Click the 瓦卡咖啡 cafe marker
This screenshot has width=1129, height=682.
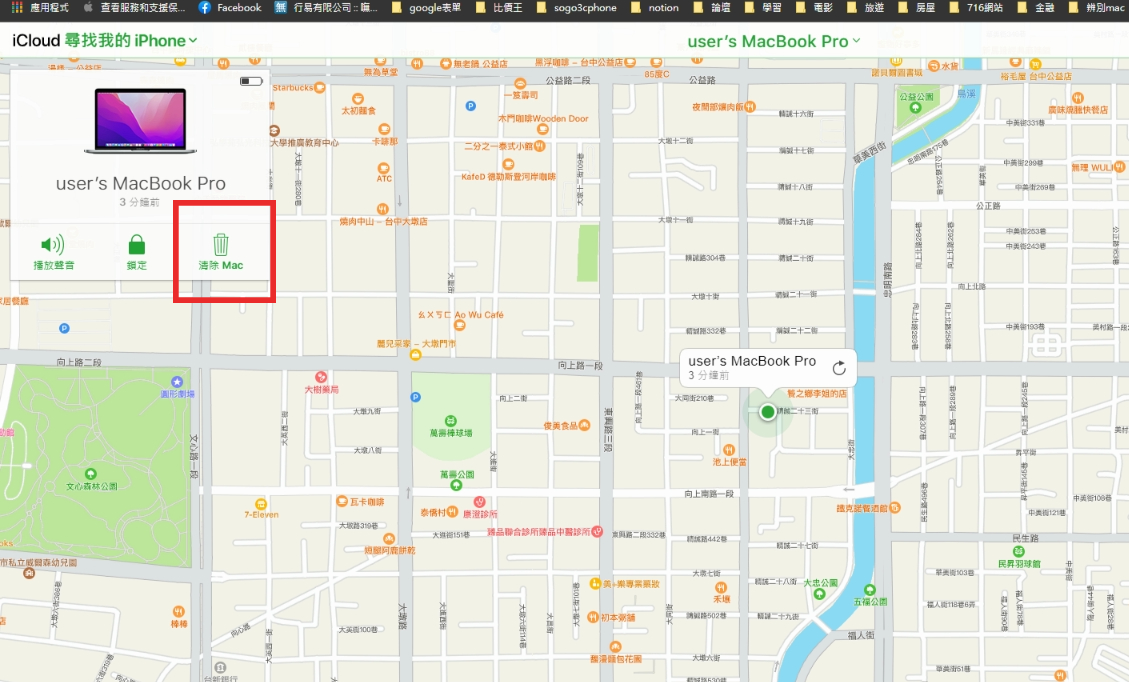pos(343,501)
